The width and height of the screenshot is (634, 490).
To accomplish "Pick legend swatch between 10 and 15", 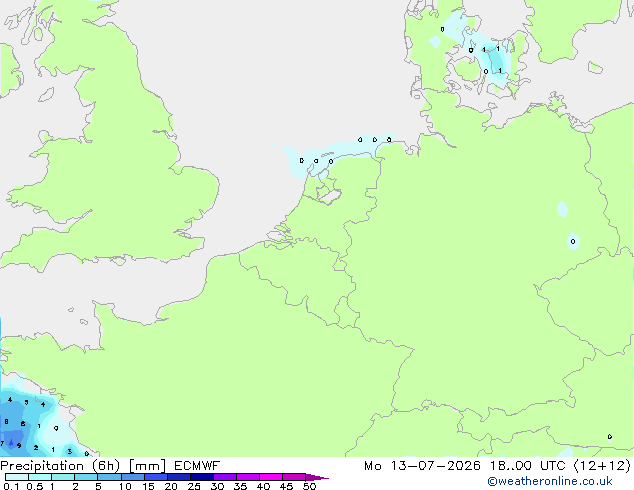I will (x=133, y=477).
